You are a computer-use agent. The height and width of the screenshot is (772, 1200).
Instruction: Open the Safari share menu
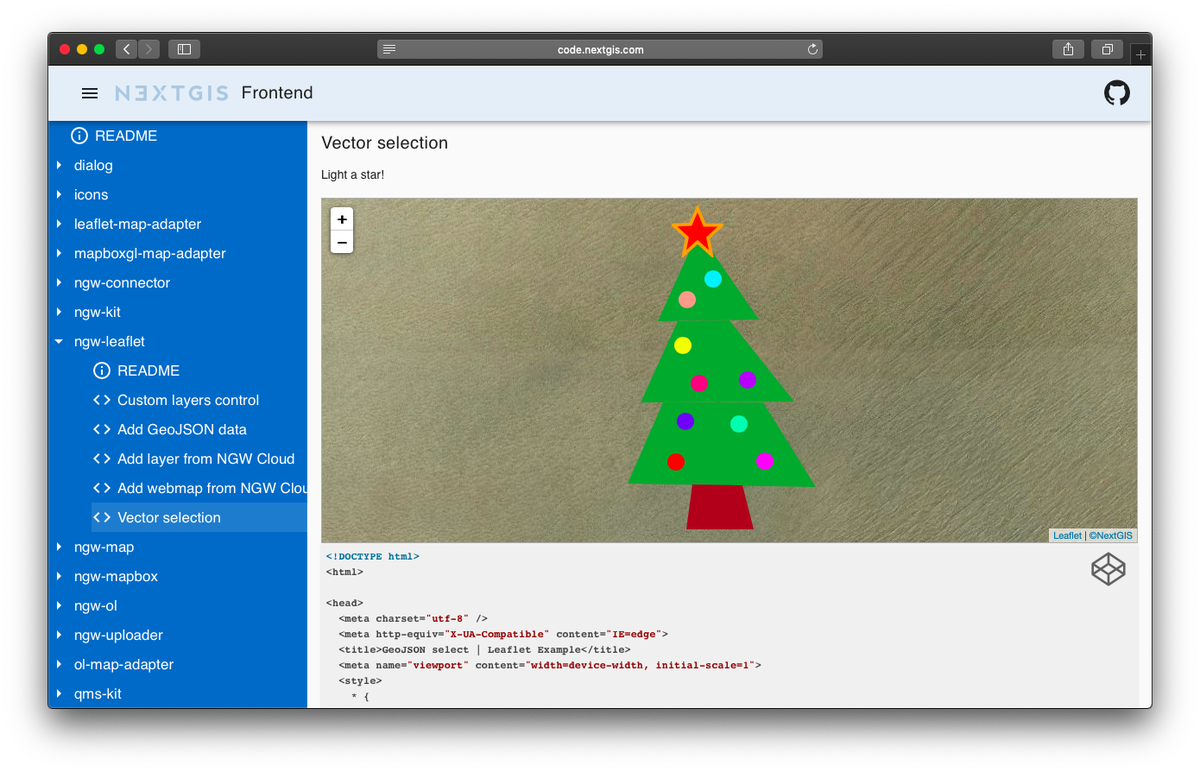[x=1069, y=49]
